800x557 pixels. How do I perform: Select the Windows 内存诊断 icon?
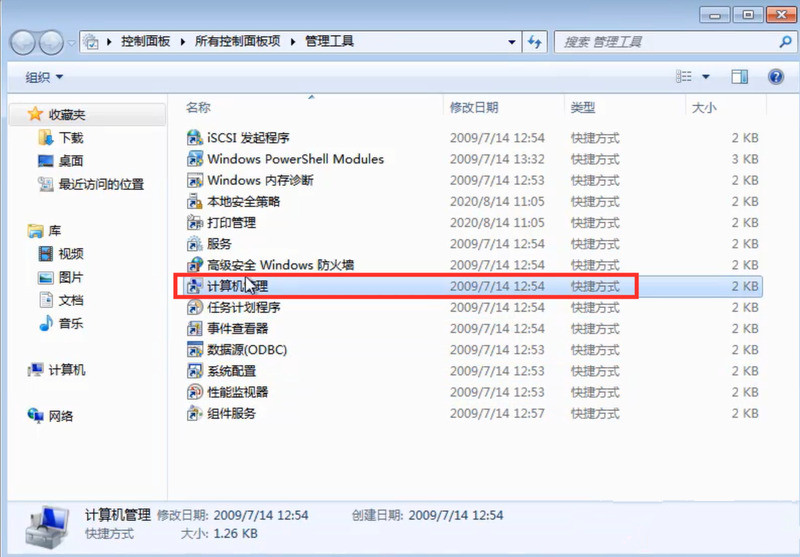(195, 181)
